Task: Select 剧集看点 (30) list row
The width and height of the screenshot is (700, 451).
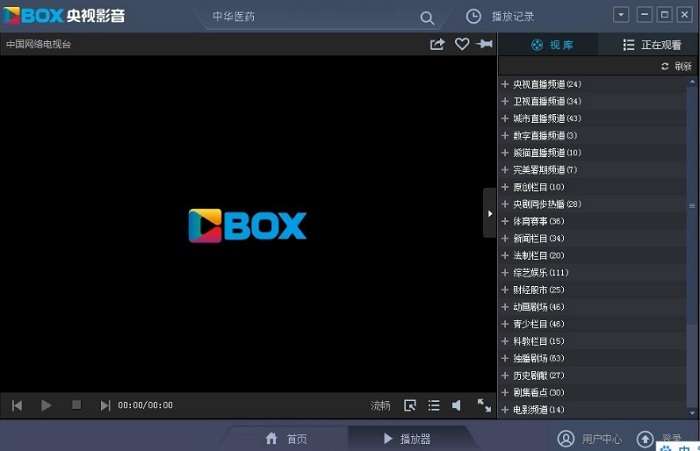Action: pyautogui.click(x=592, y=392)
